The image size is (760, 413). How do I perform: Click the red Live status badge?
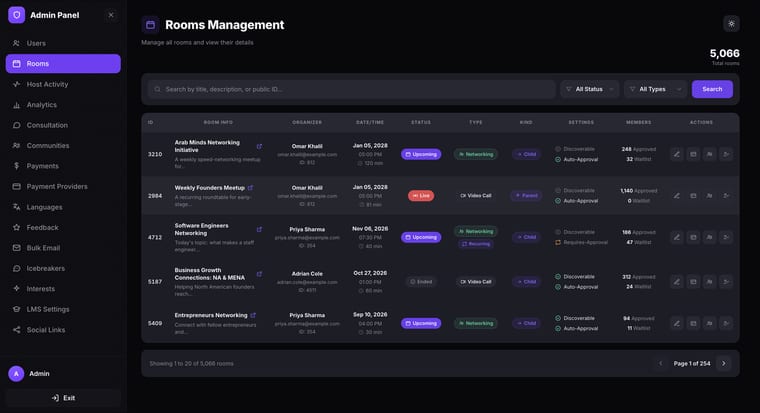421,196
